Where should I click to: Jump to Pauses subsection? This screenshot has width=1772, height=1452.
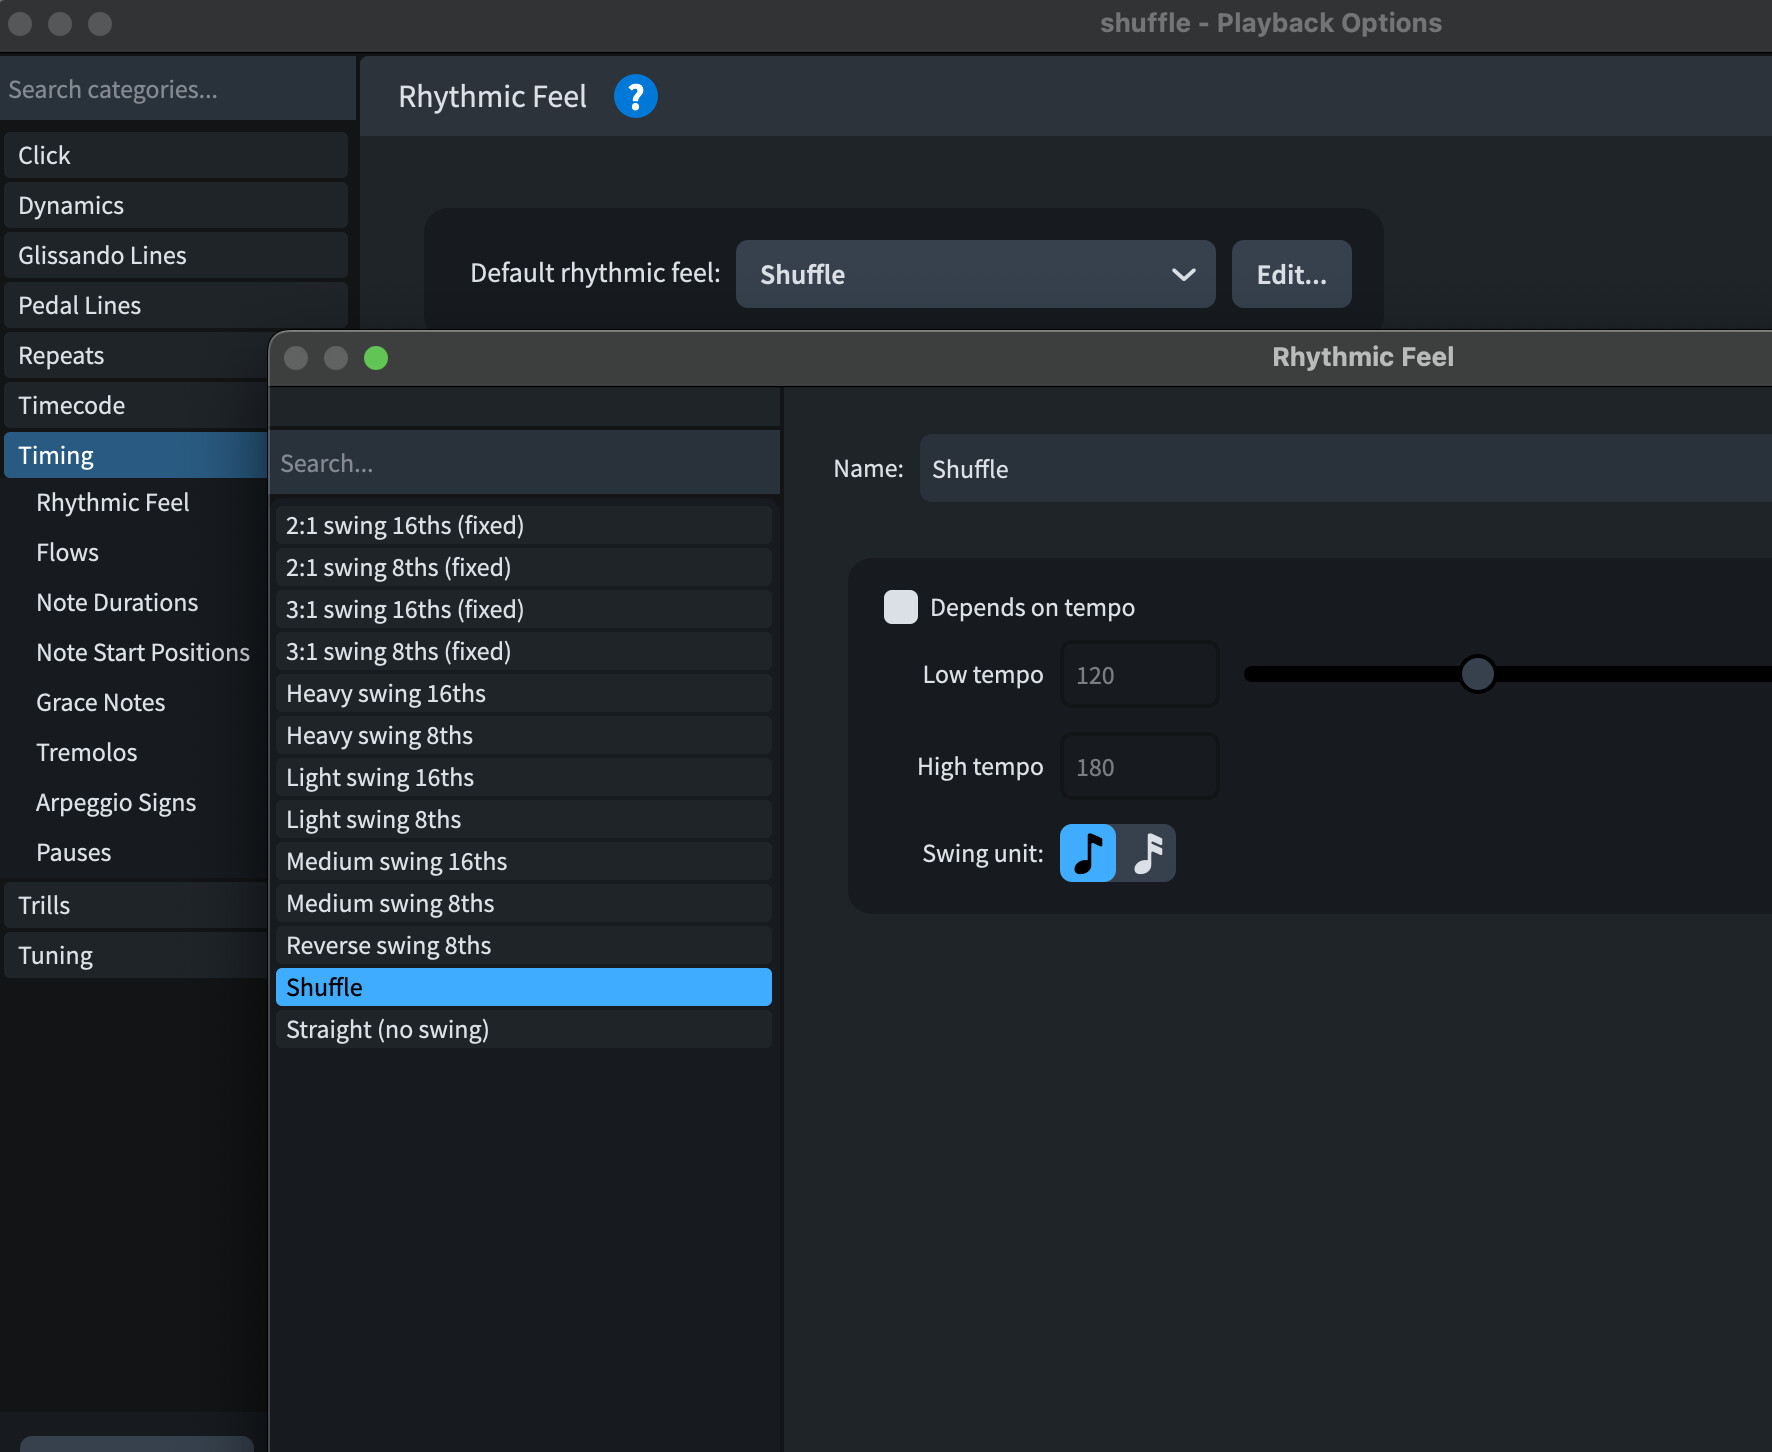point(74,852)
